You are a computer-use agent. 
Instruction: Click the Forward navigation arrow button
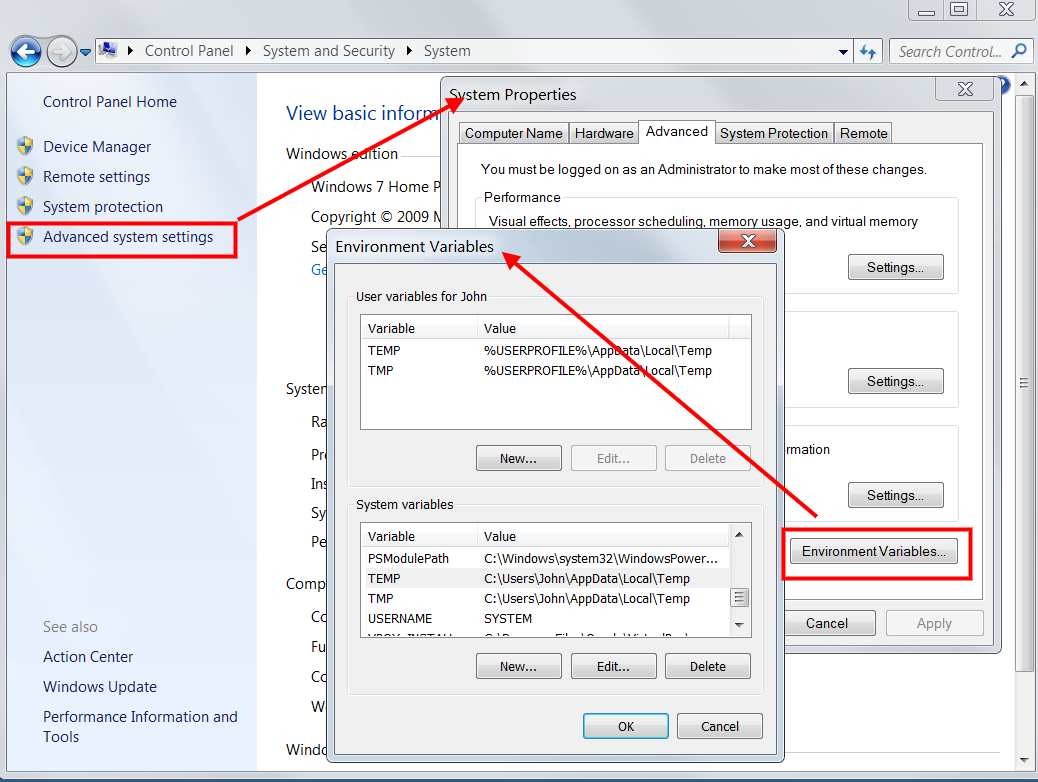point(62,52)
